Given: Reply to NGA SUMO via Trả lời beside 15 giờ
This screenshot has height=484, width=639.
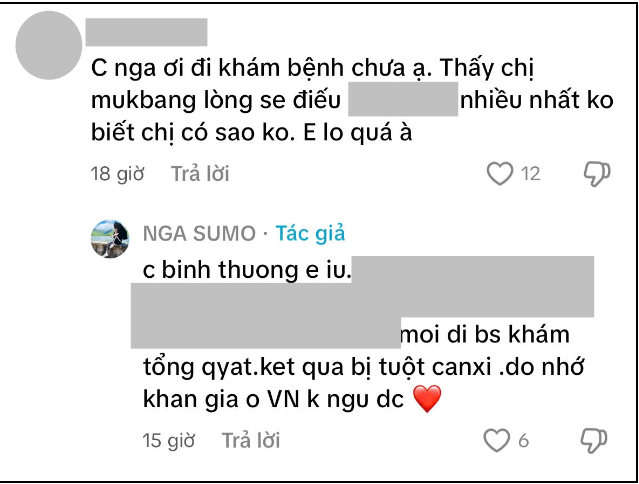Looking at the screenshot, I should click(x=251, y=440).
